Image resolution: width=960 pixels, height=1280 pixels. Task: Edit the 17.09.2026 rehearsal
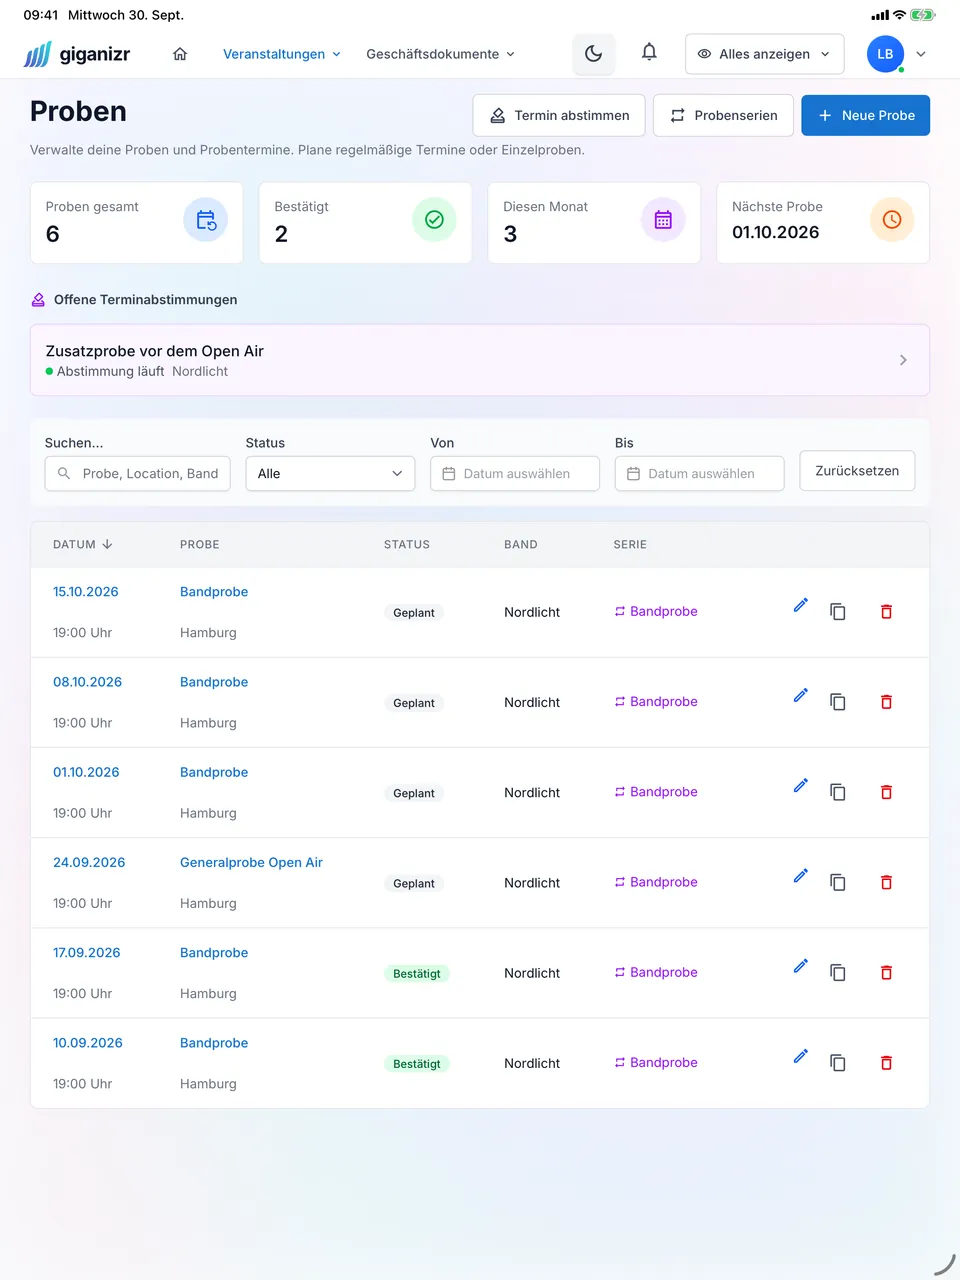tap(801, 966)
